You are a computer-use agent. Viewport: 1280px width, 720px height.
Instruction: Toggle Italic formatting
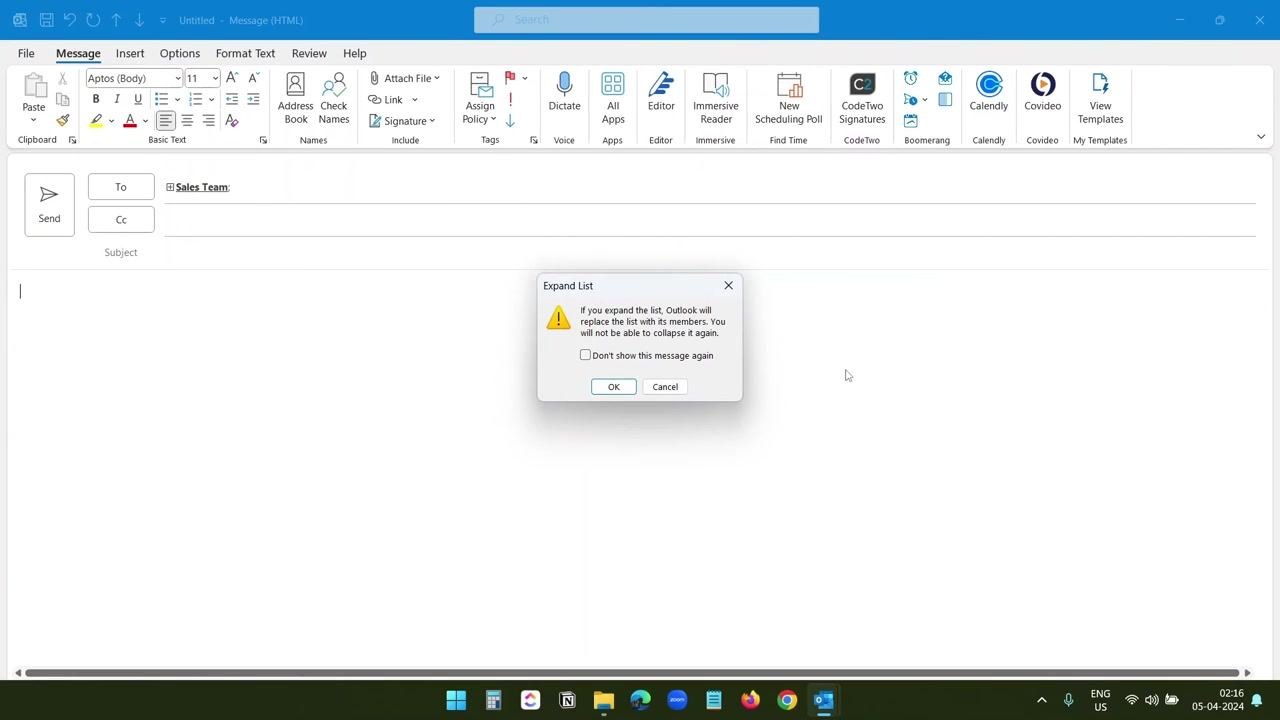coord(117,99)
